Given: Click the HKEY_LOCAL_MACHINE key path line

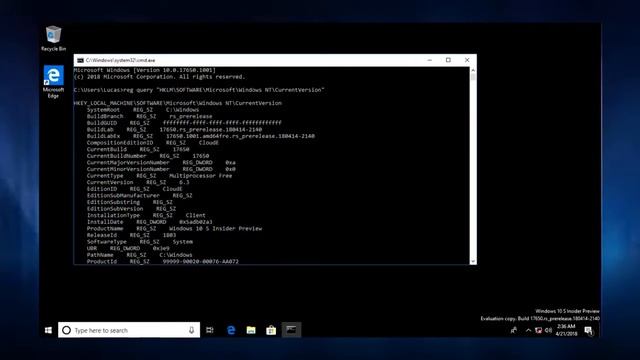Looking at the screenshot, I should [x=178, y=103].
